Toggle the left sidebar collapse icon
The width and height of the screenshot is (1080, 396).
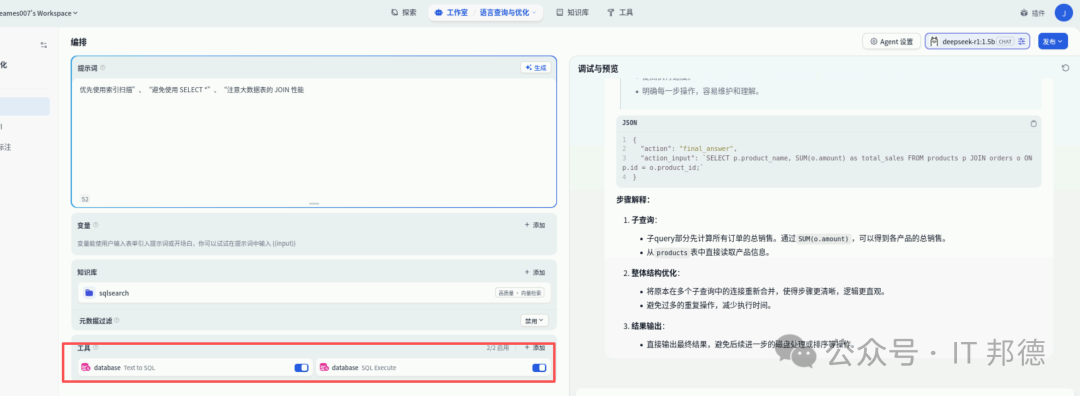[x=43, y=45]
